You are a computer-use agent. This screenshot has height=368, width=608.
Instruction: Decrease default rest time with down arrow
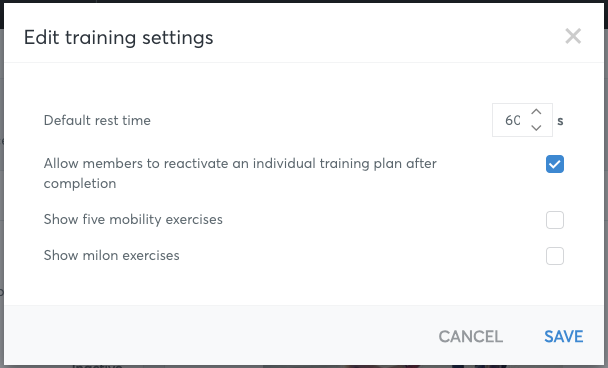point(536,128)
